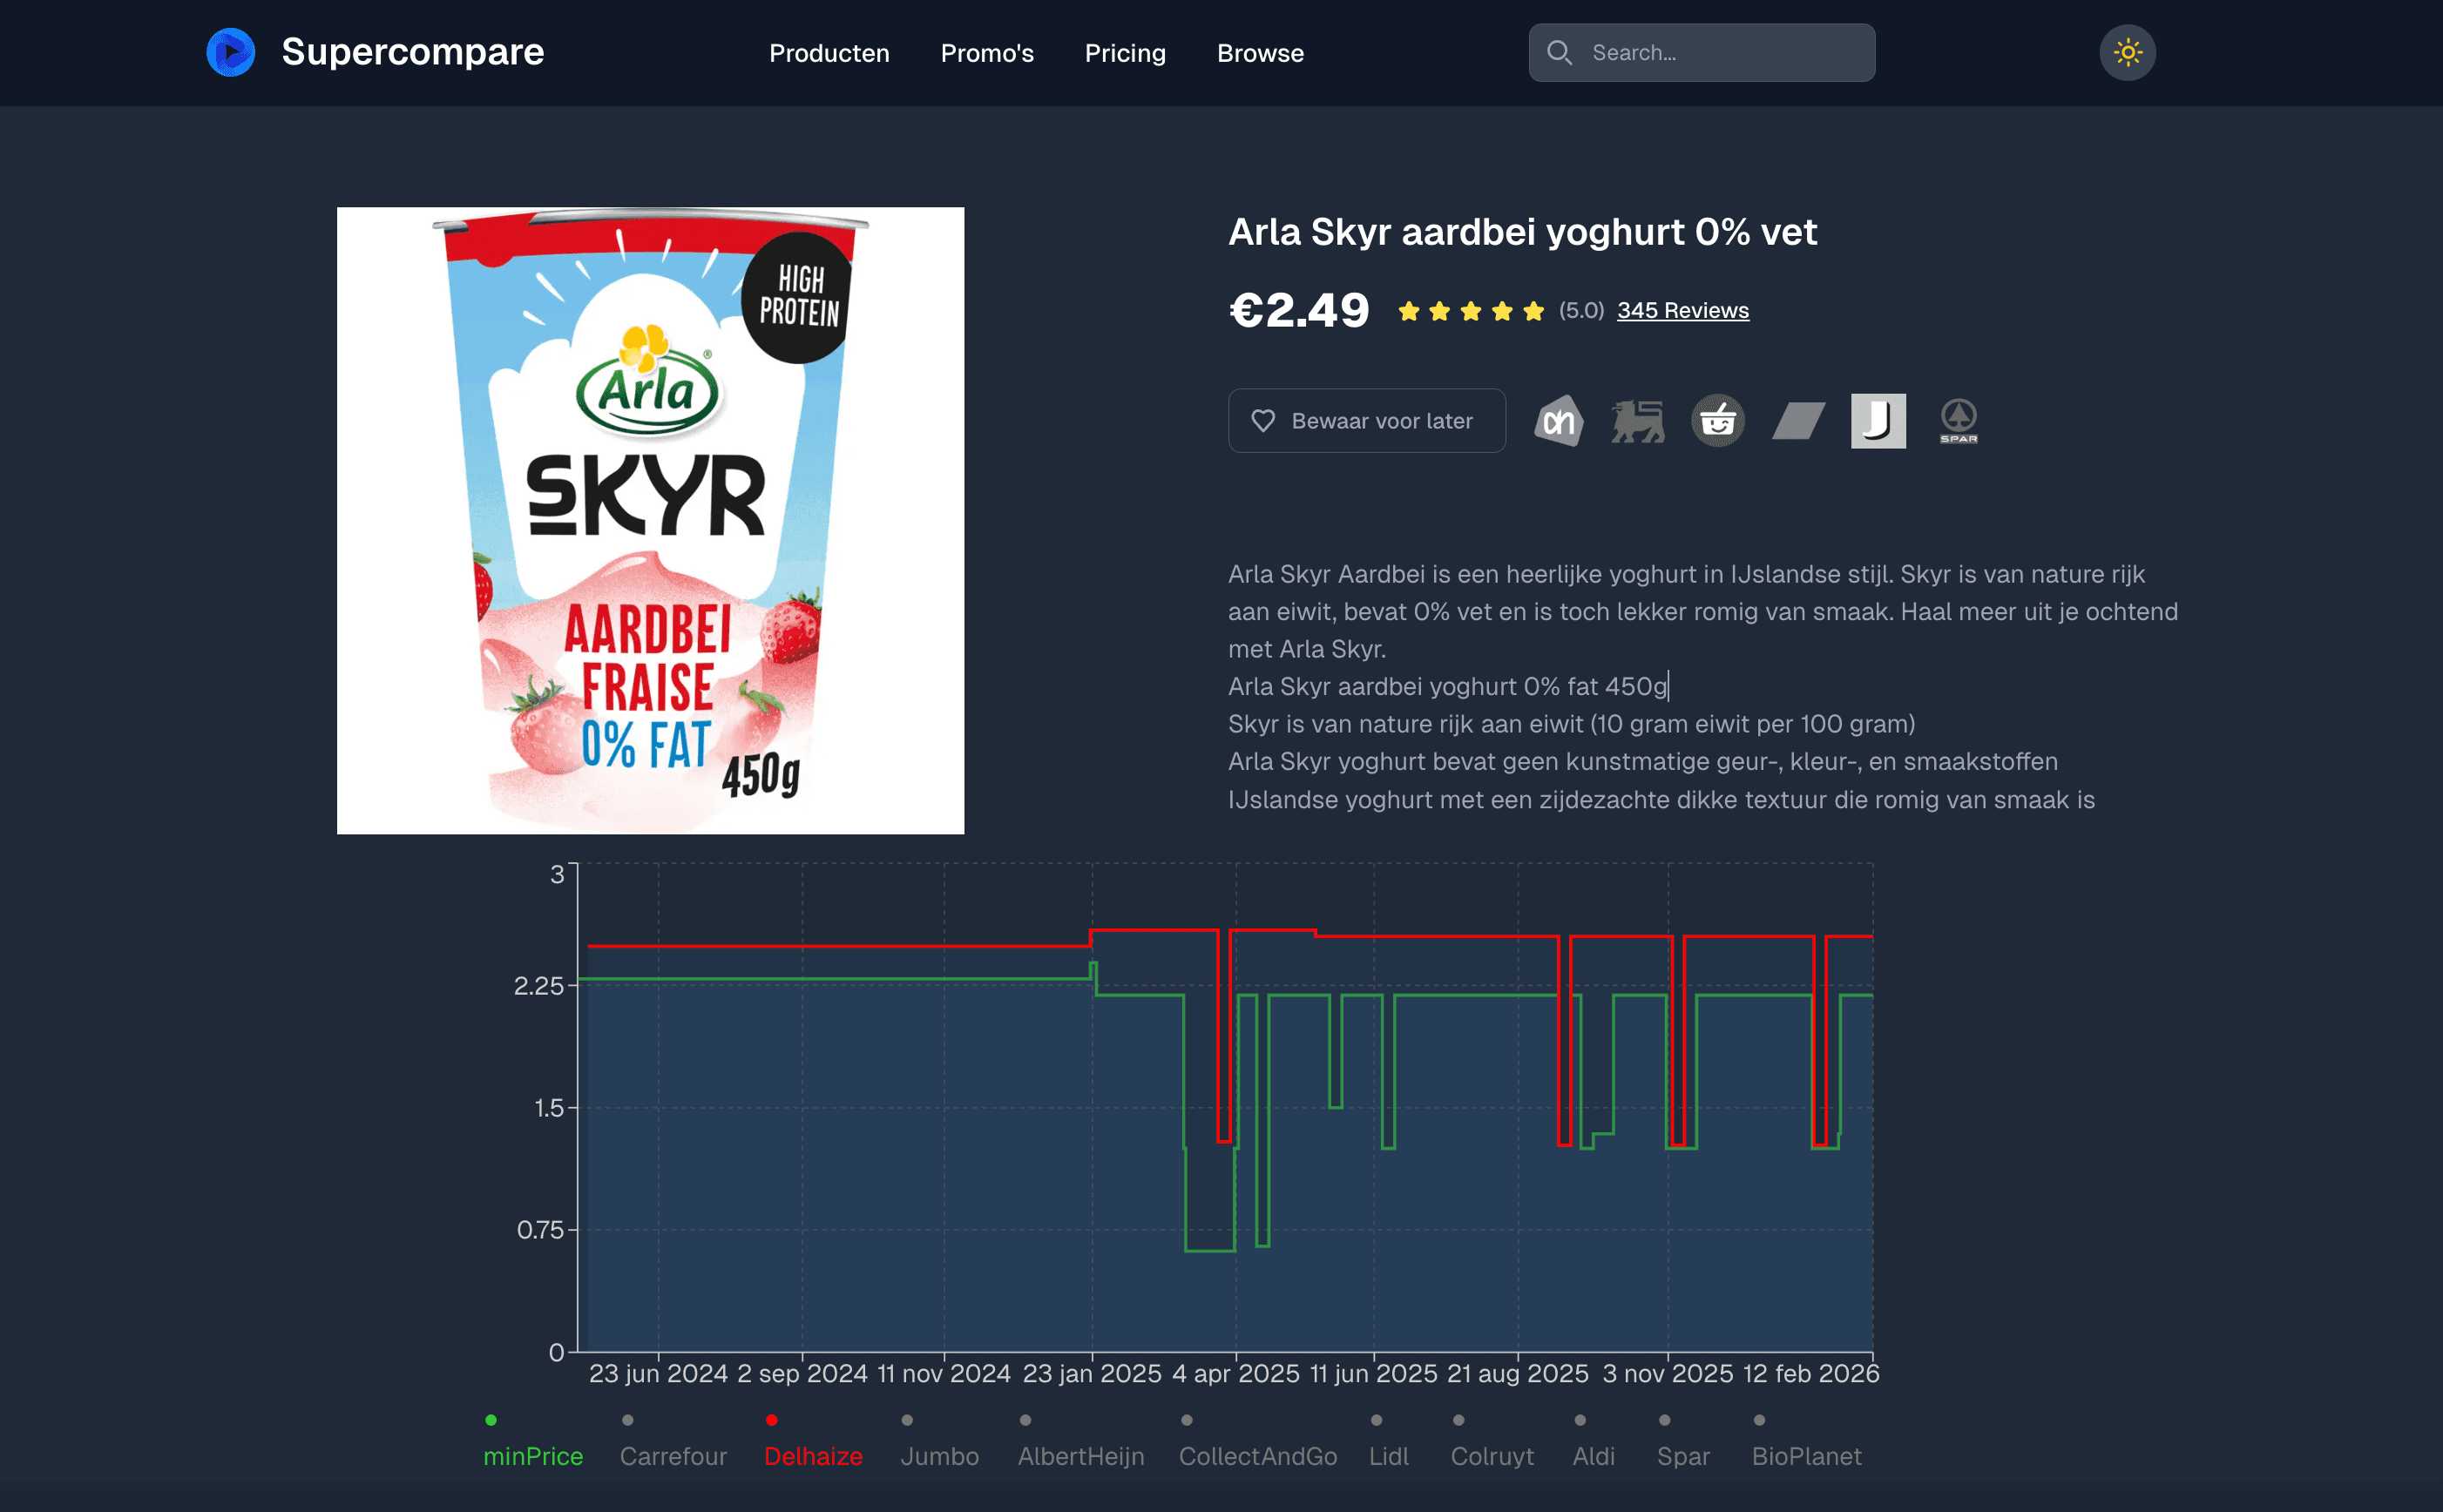Select the Colruyt store icon
The width and height of the screenshot is (2443, 1512).
pos(1797,420)
